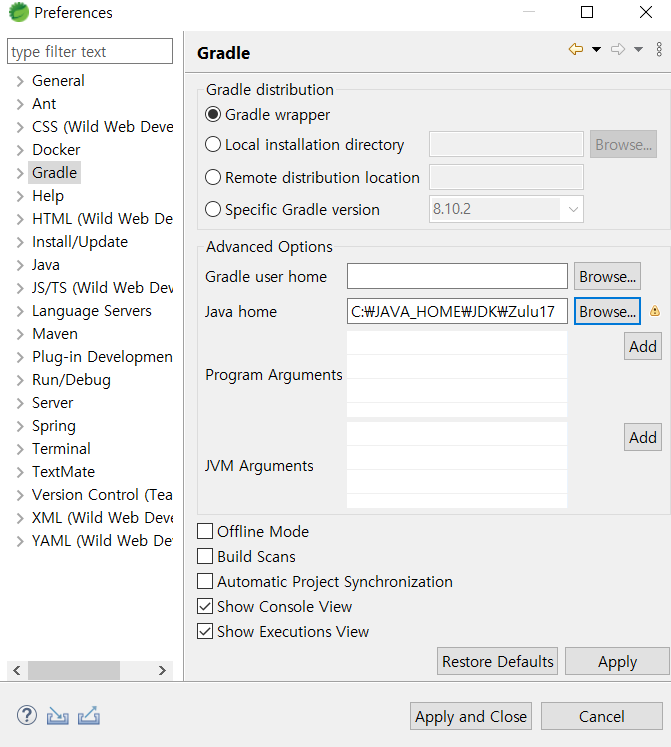Screen dimensions: 671x747
Task: Click the Gradle user home text field
Action: pyautogui.click(x=458, y=276)
